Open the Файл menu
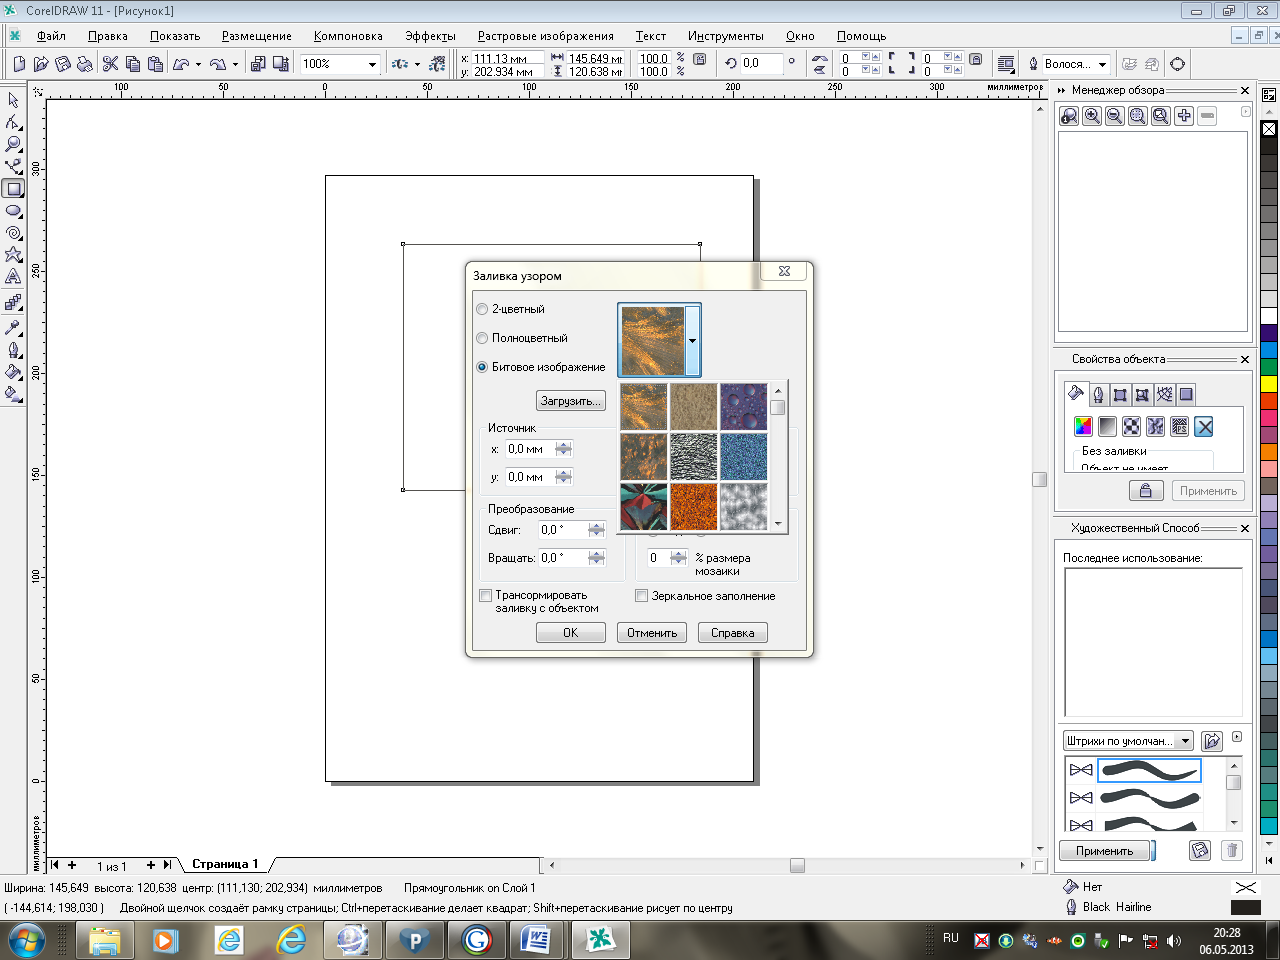1280x960 pixels. pos(51,36)
